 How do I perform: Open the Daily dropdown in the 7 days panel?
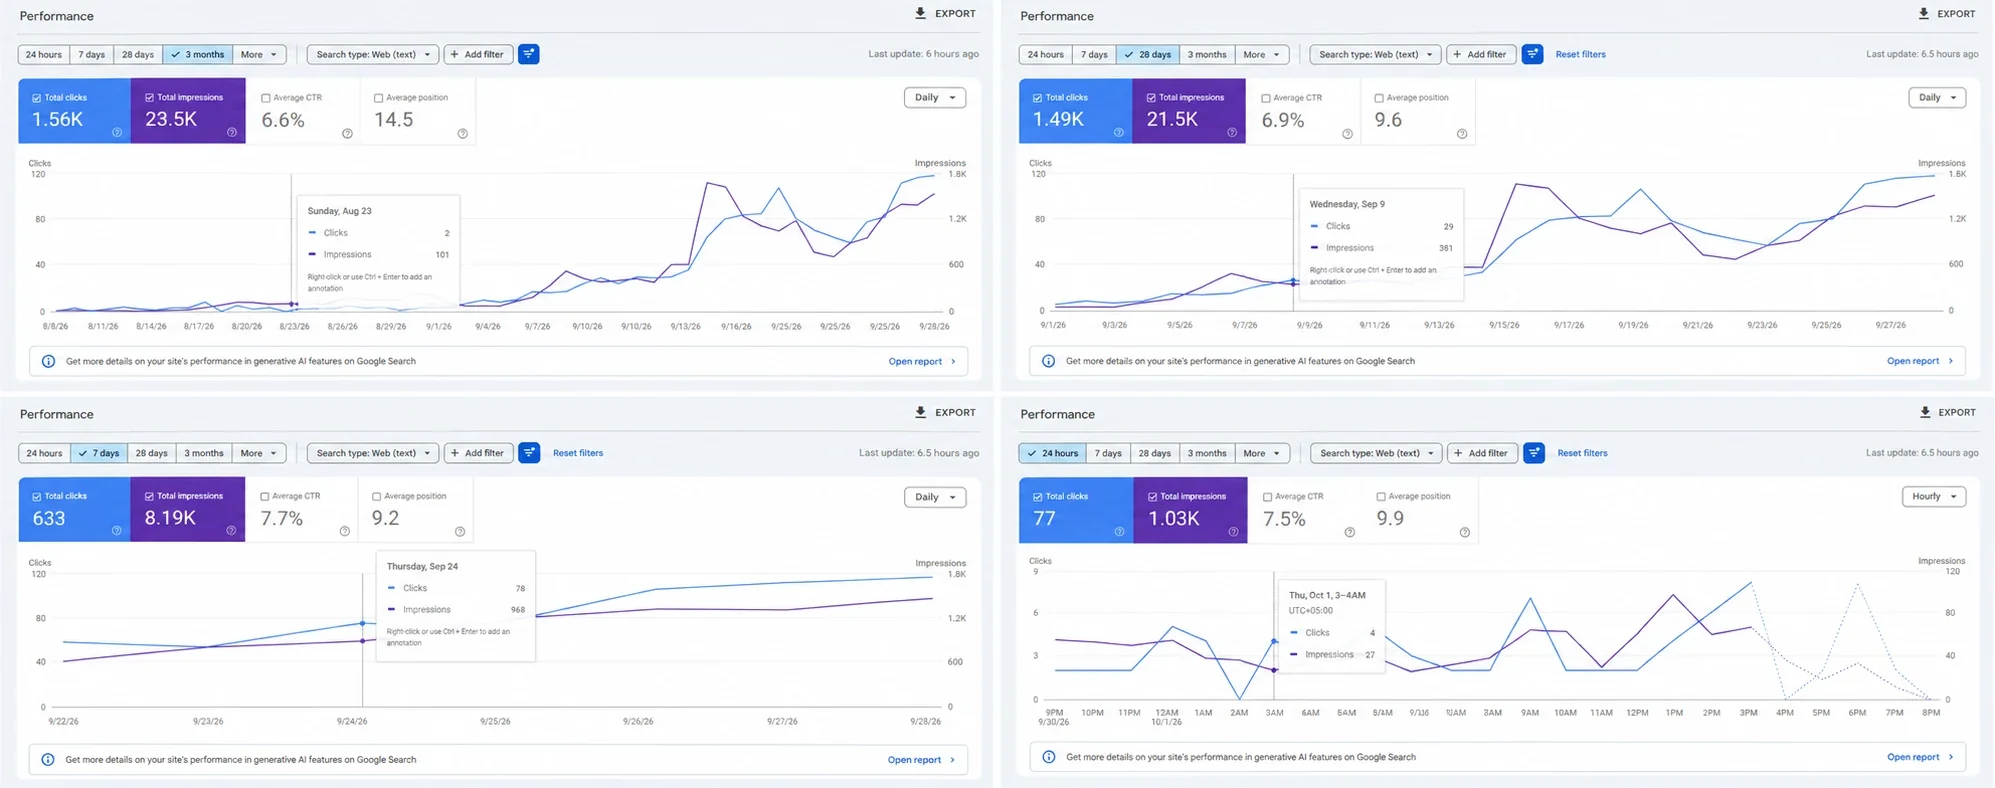(x=935, y=497)
